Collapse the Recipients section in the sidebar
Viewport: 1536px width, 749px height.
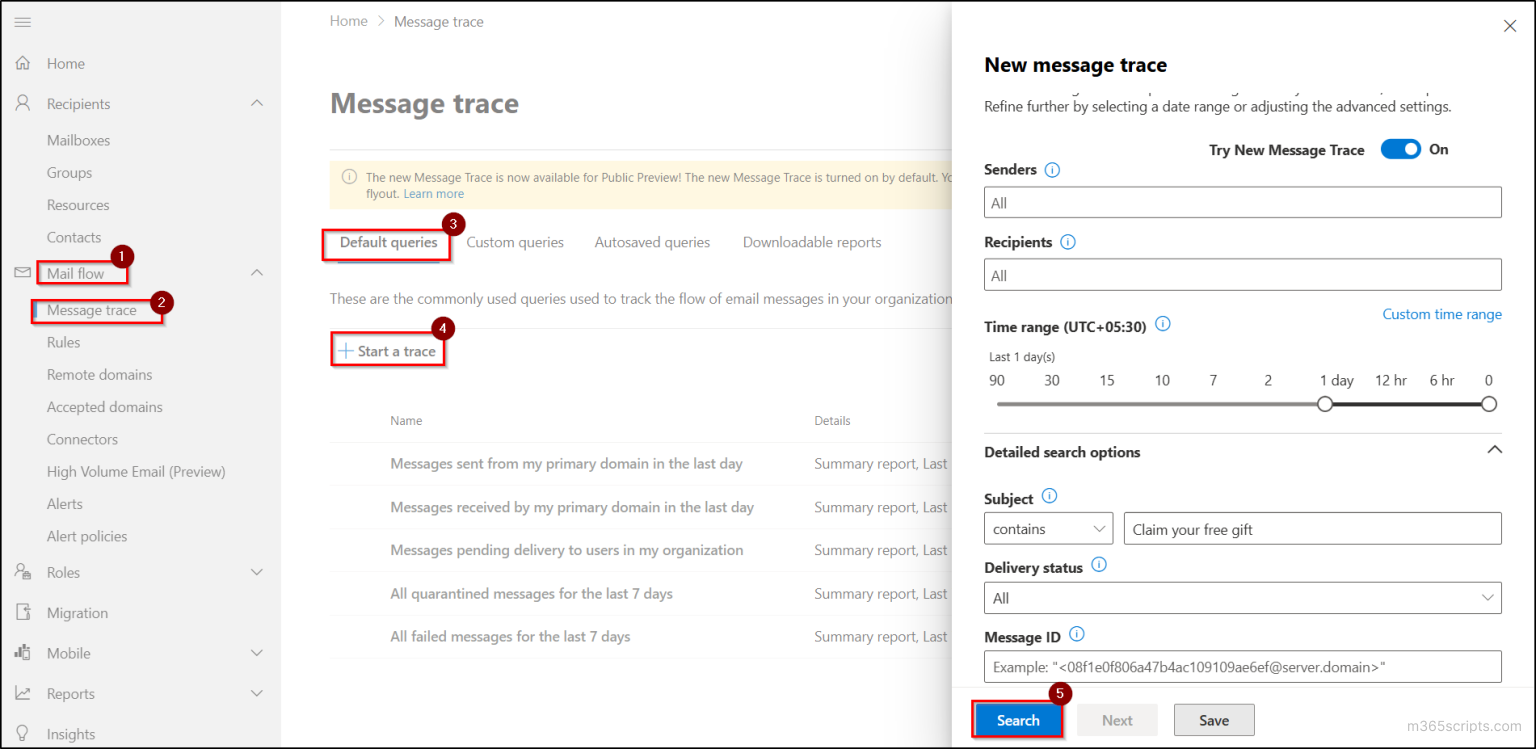pos(257,103)
